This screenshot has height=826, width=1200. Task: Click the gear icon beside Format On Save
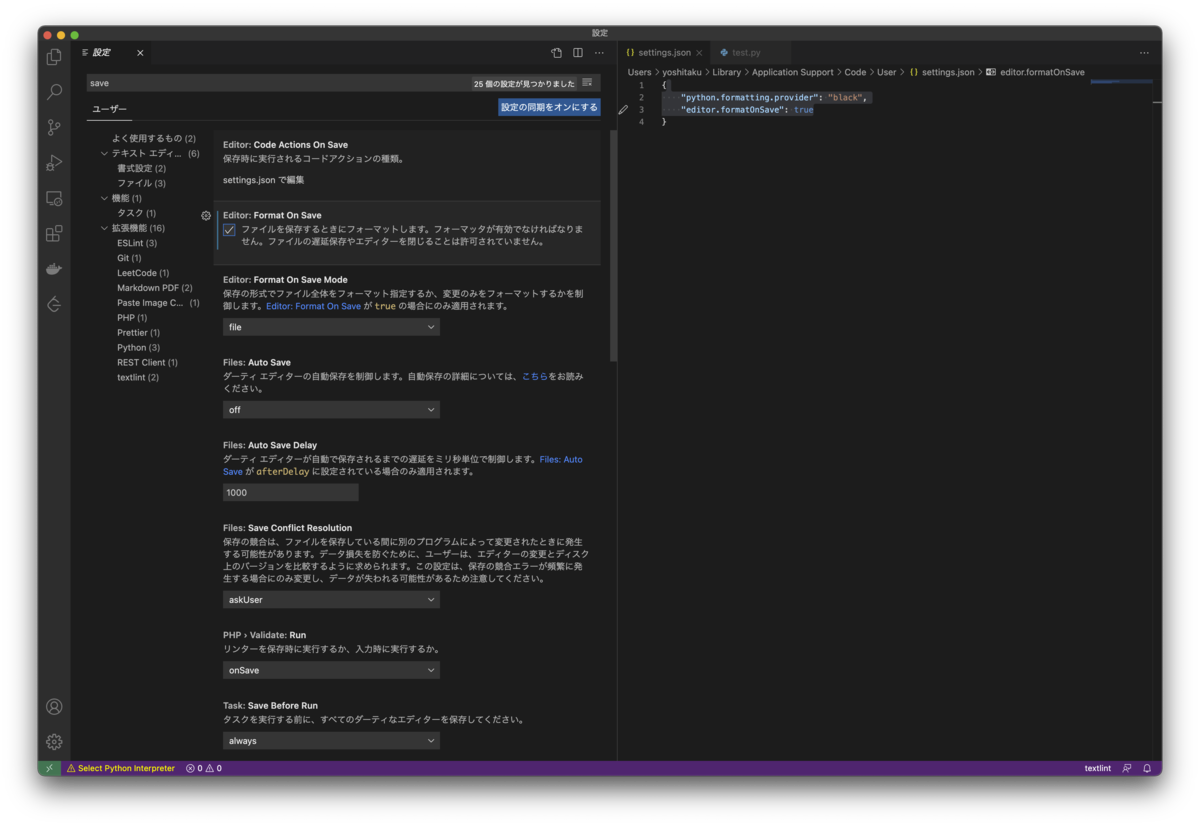[x=206, y=216]
